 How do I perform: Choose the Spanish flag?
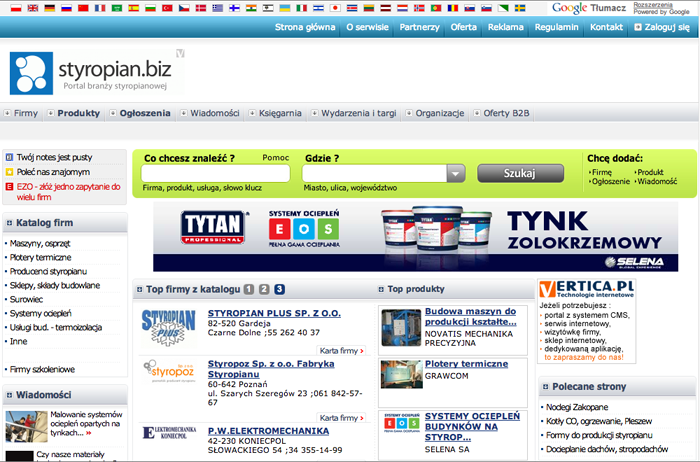[x=133, y=8]
